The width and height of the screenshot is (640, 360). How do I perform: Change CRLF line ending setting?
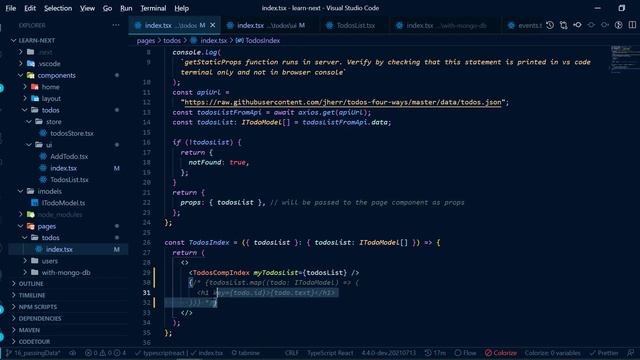click(x=291, y=353)
